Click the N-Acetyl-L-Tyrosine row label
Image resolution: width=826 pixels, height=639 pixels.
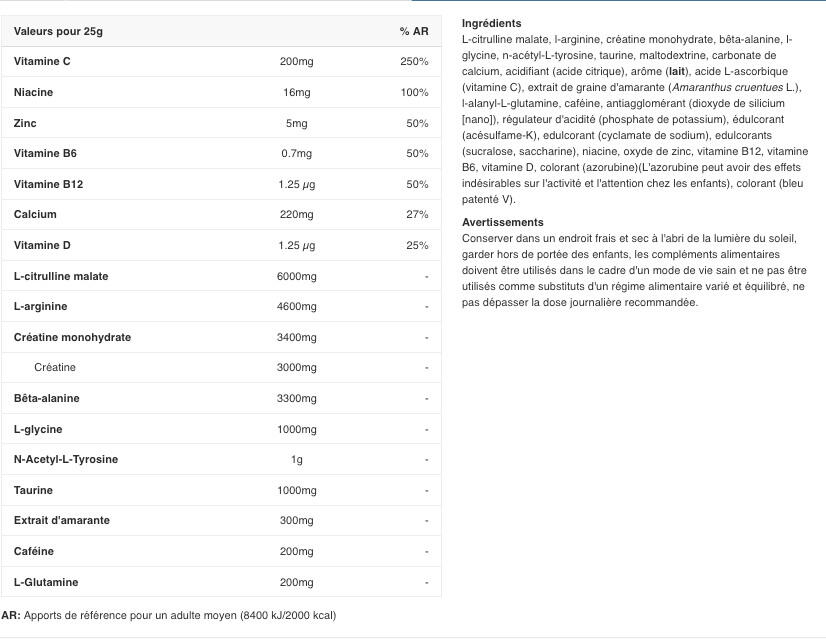66,459
